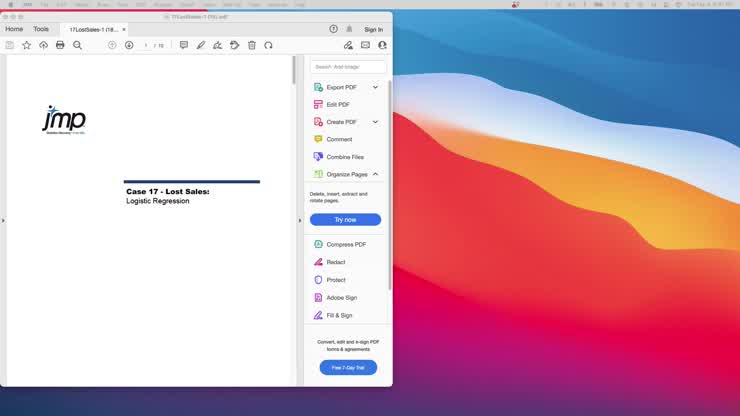
Task: Click the rotate page icon in toolbar
Action: (268, 45)
